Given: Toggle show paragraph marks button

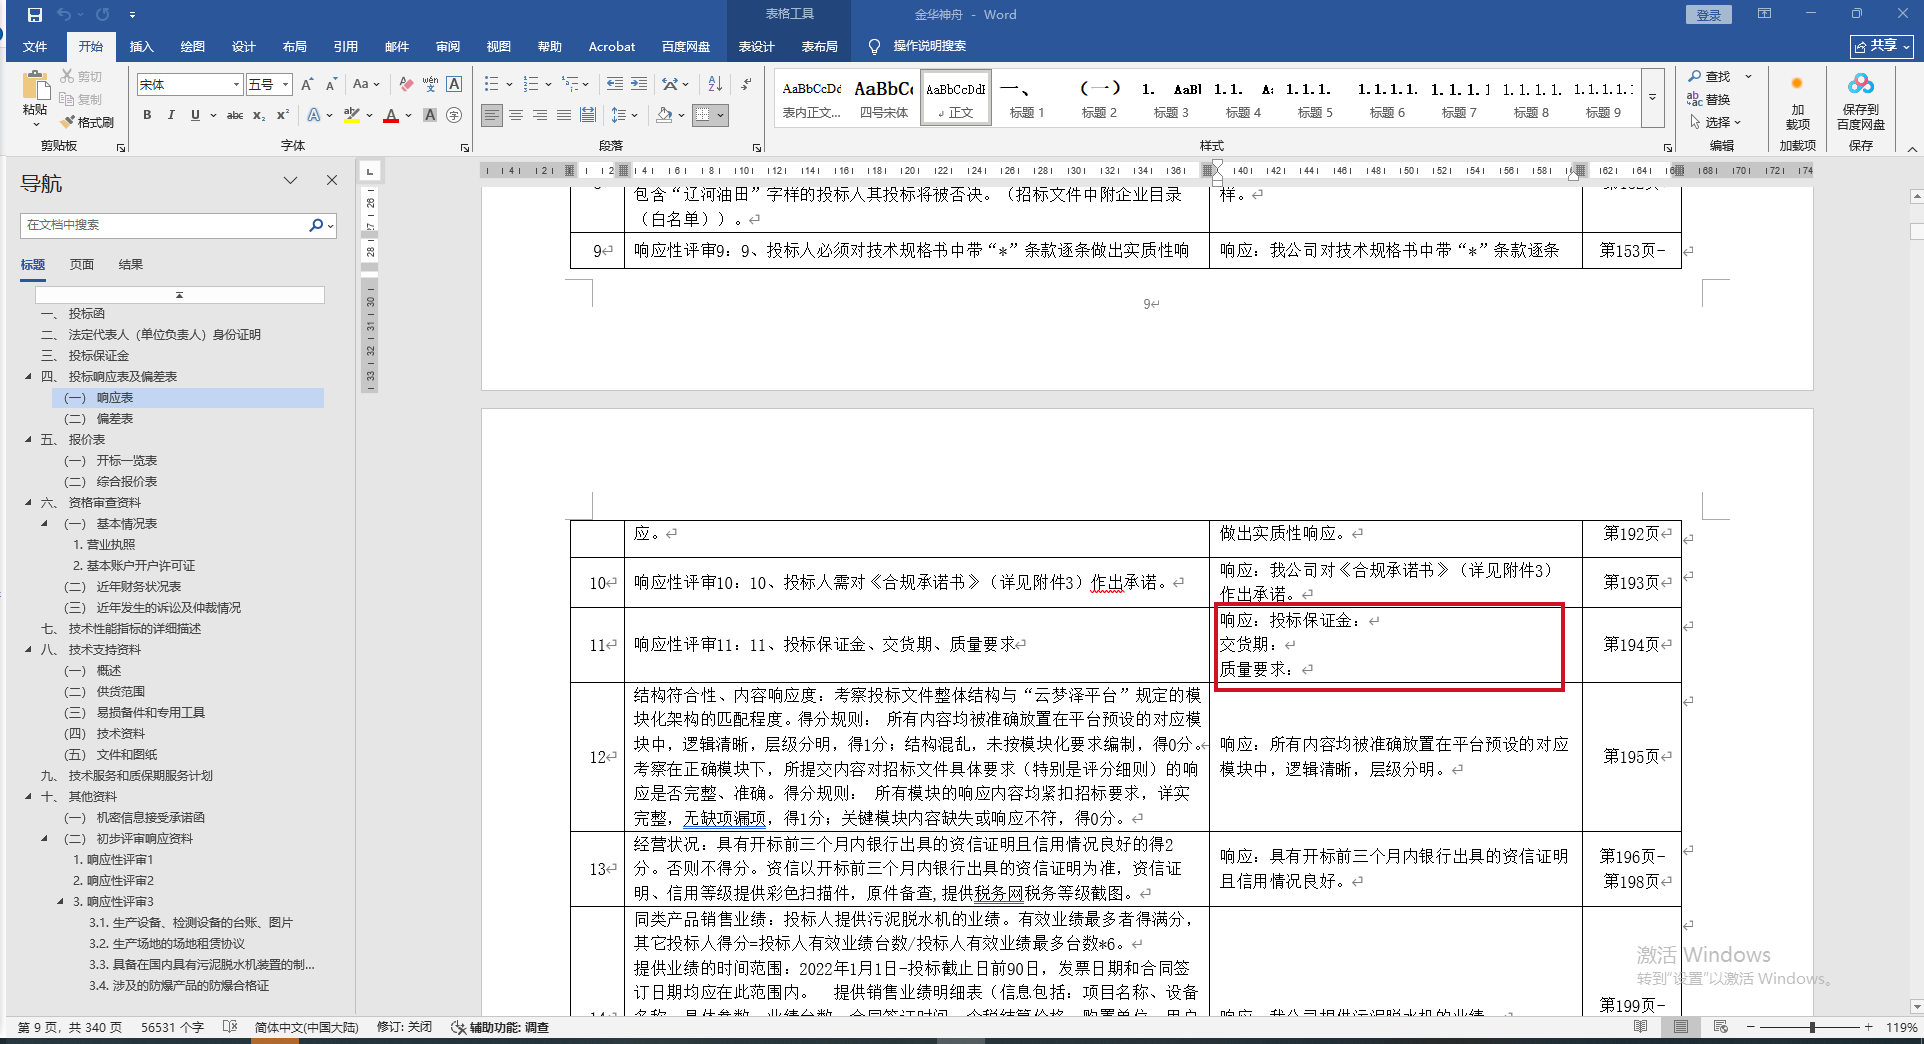Looking at the screenshot, I should [746, 84].
